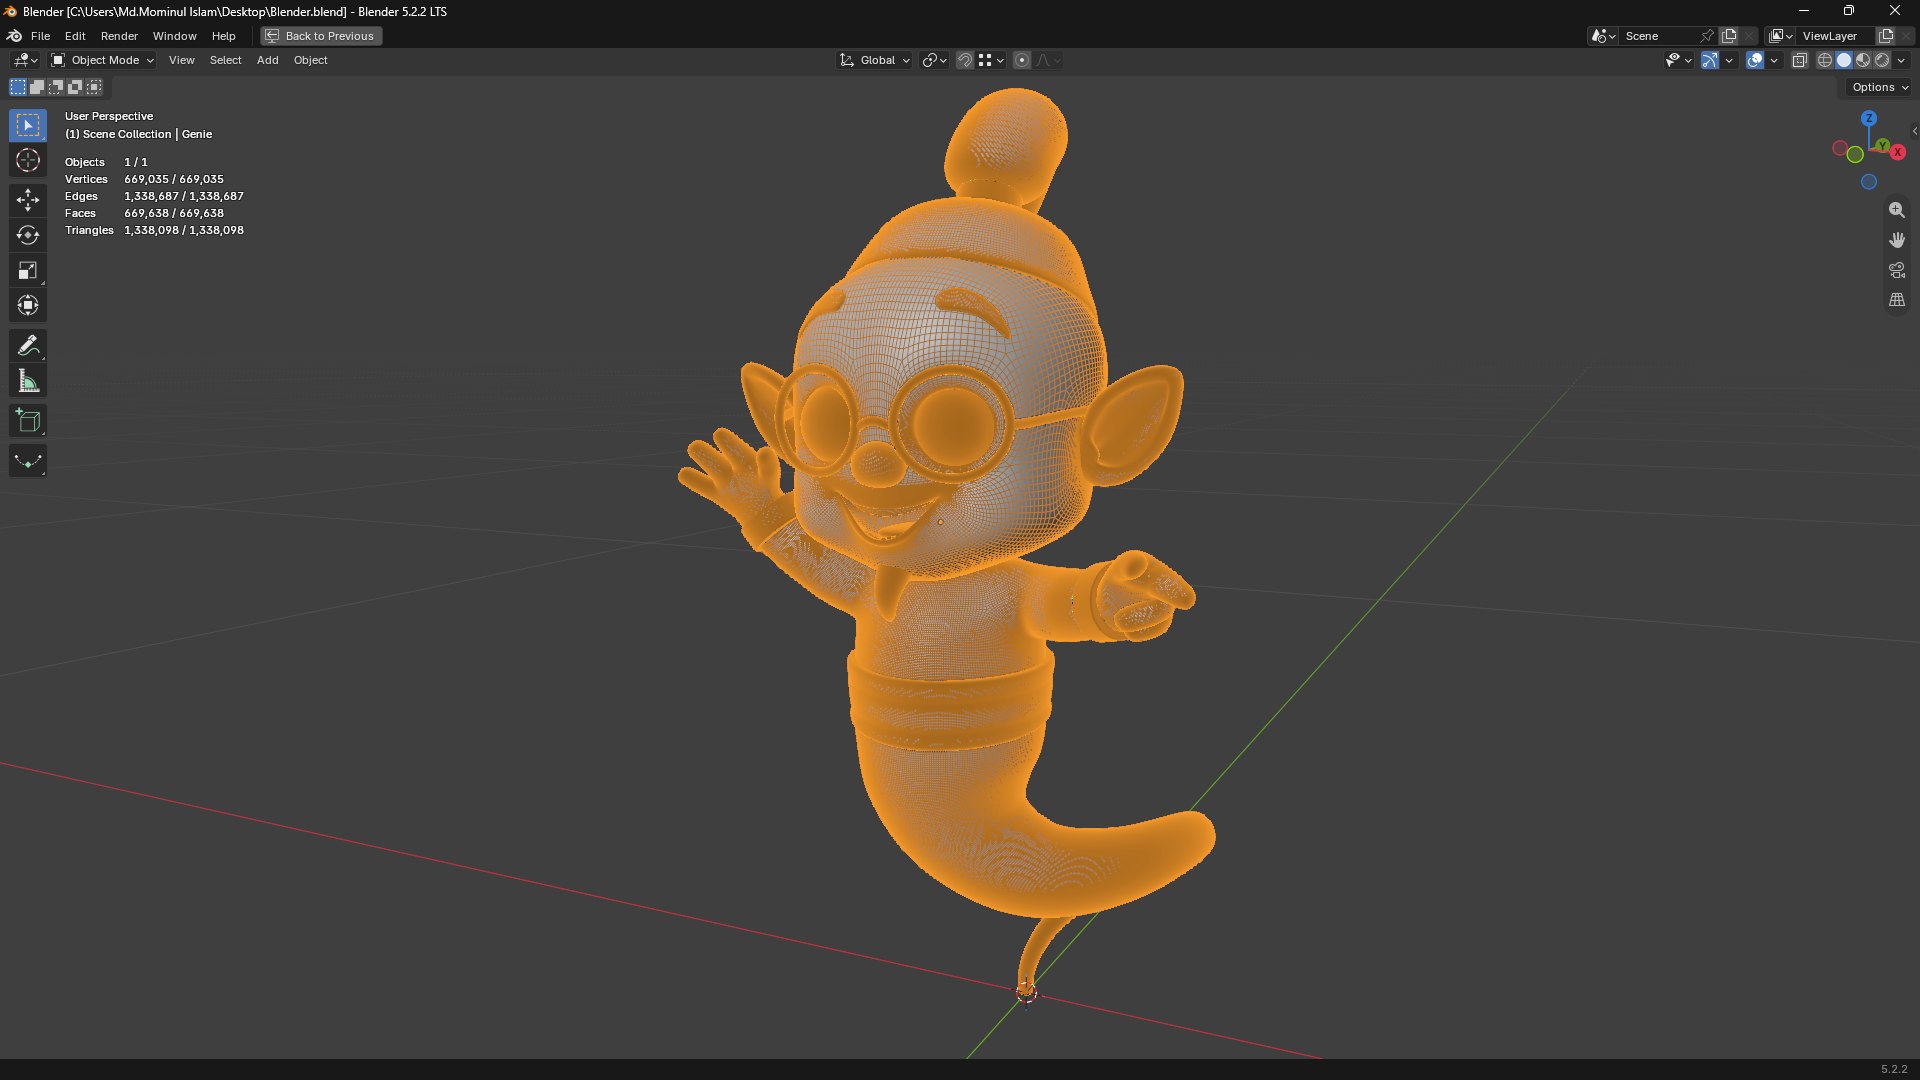The height and width of the screenshot is (1080, 1920).
Task: Open shading options dropdown arrow
Action: pos(1901,60)
